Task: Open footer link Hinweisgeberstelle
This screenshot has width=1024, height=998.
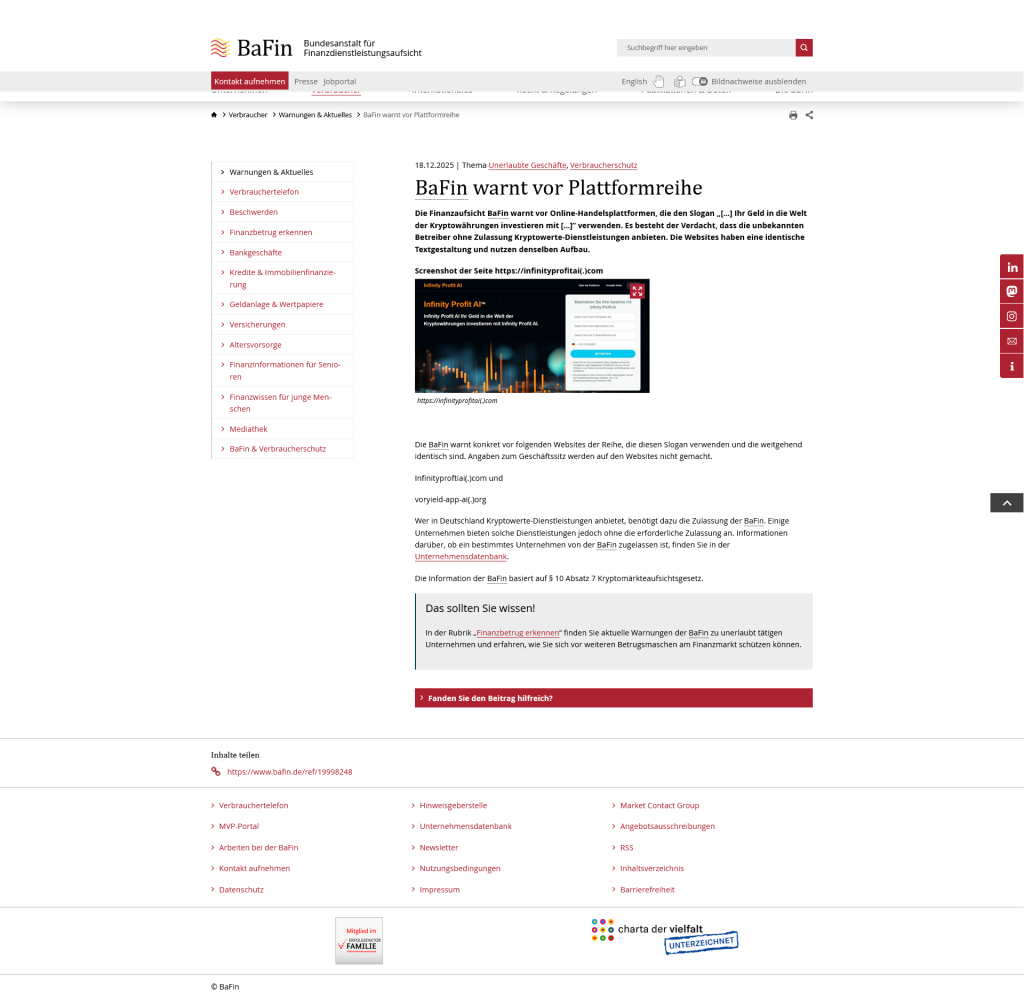Action: click(x=453, y=805)
